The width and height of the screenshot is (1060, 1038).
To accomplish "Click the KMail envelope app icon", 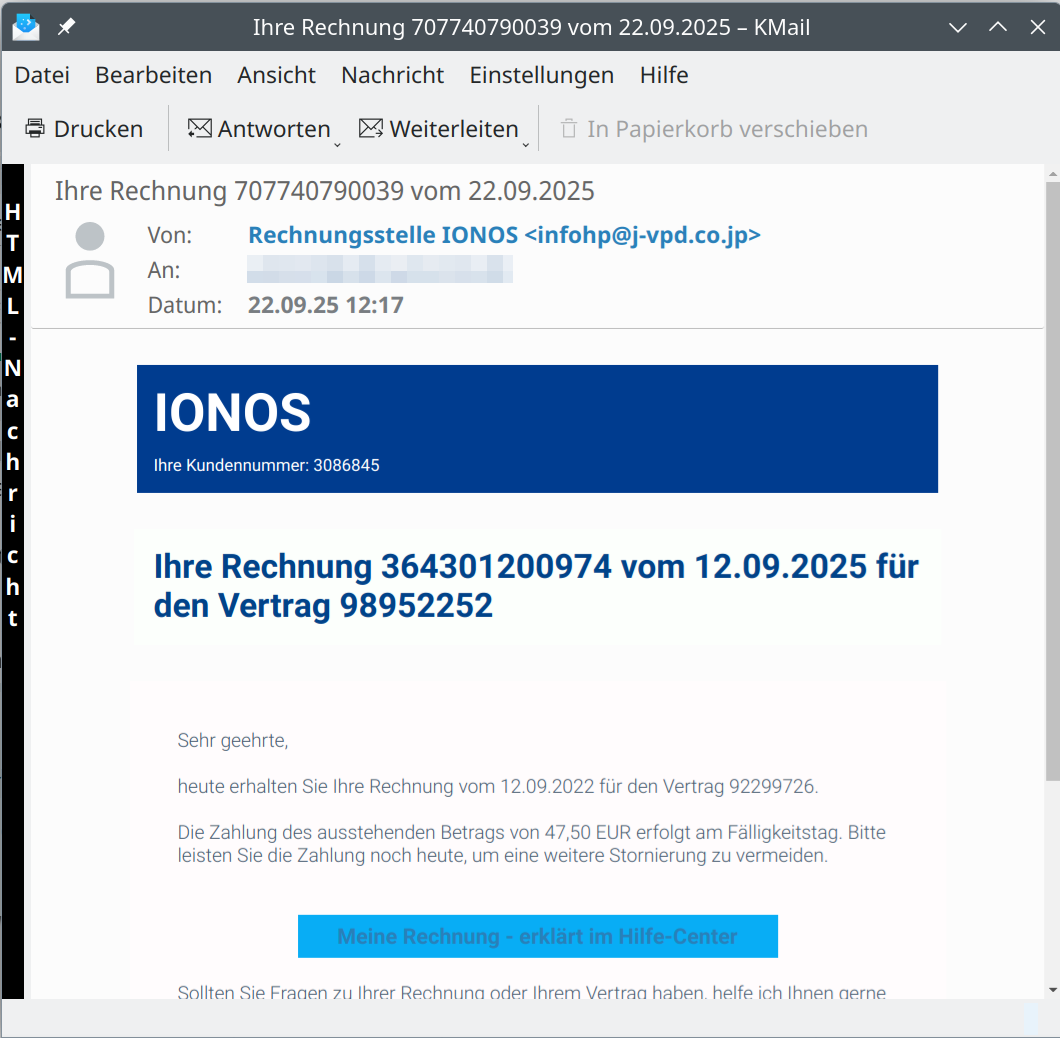I will [26, 27].
